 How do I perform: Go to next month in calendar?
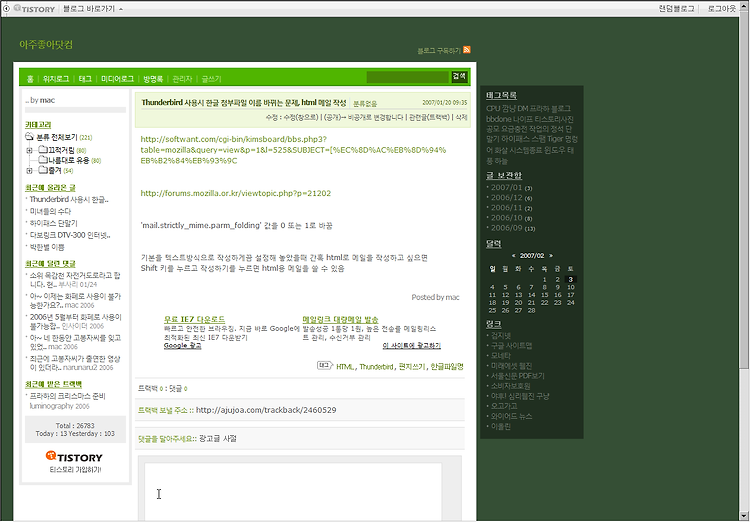point(551,255)
